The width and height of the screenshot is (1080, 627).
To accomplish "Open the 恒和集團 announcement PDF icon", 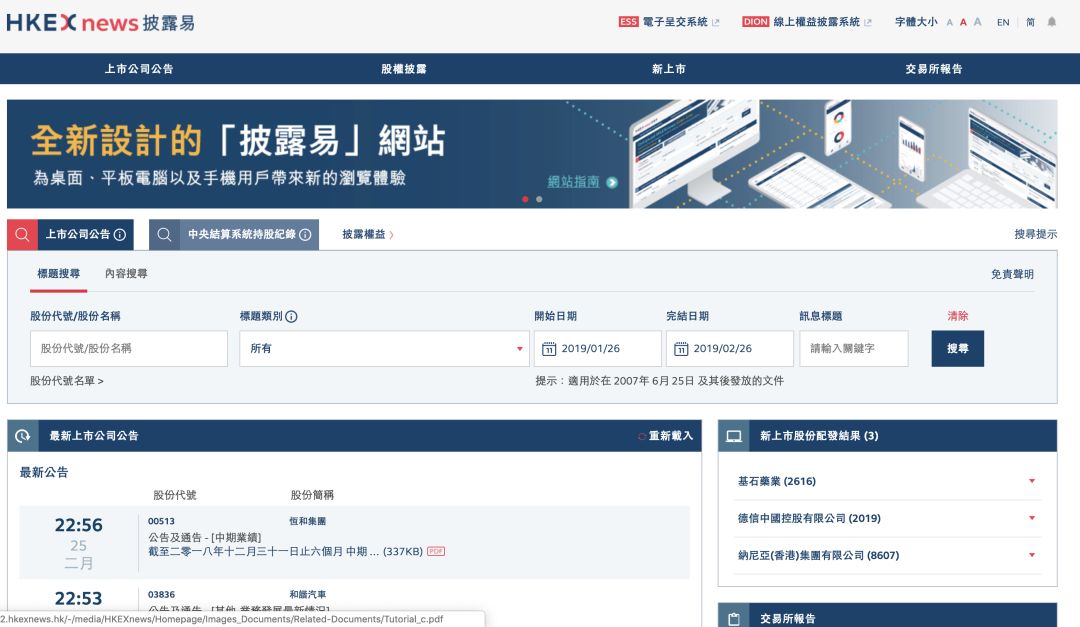I will click(435, 551).
